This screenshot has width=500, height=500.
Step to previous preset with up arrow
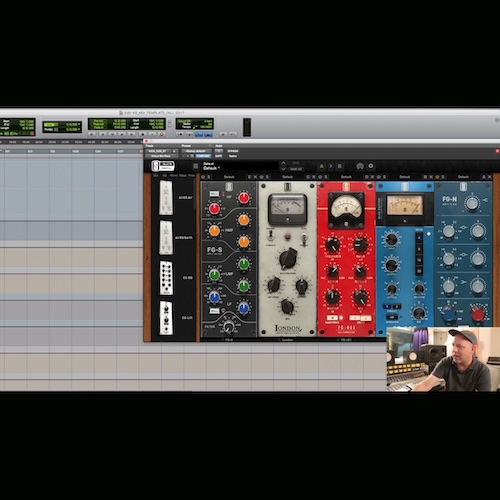283,163
